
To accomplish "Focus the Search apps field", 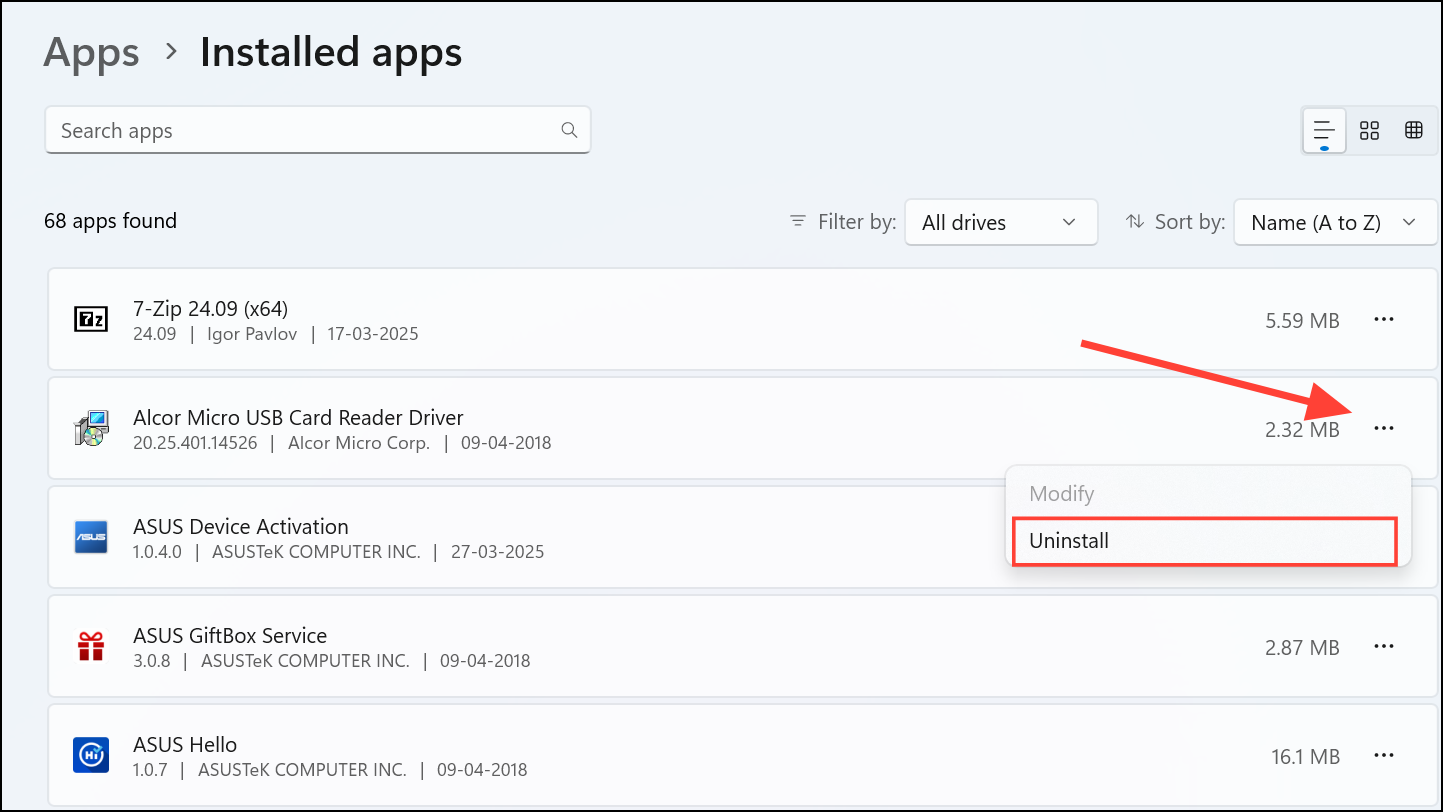I will click(x=318, y=130).
